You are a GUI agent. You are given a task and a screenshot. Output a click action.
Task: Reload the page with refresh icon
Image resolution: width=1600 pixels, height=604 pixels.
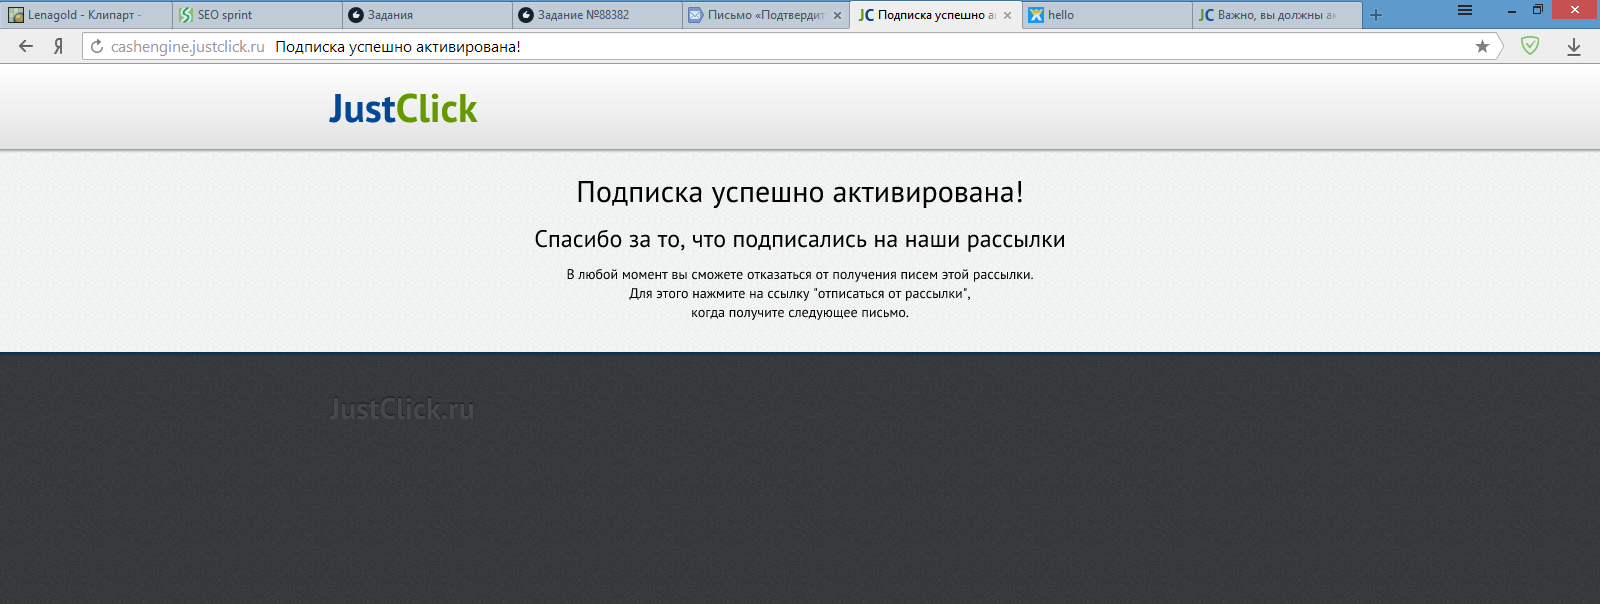click(x=97, y=46)
